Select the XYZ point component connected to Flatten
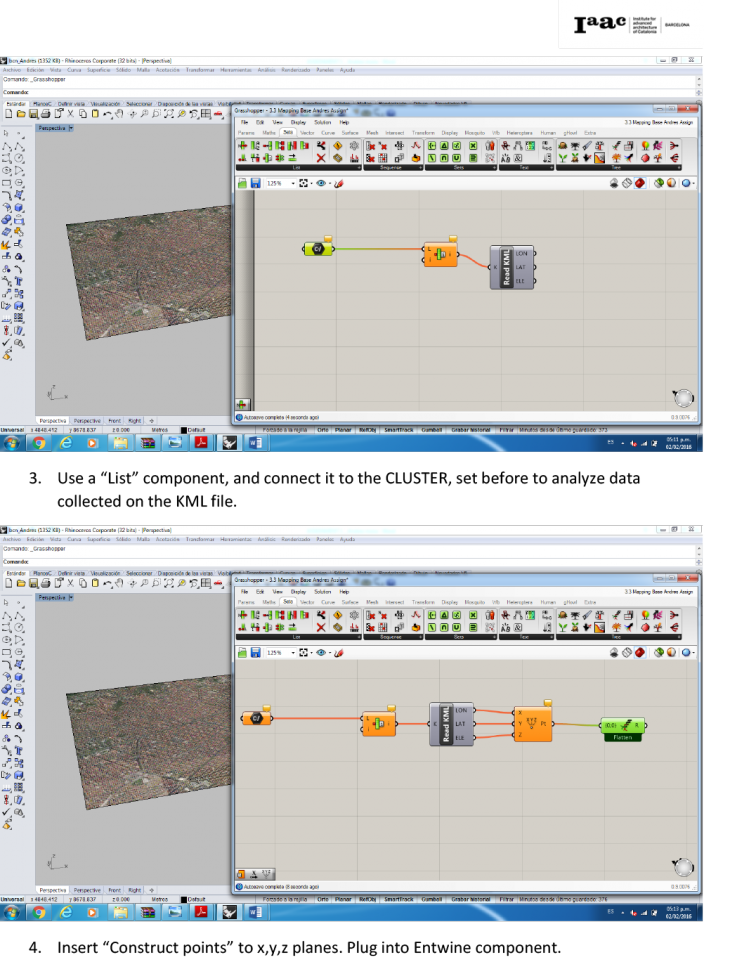Viewport: 730px width, 962px height. [533, 724]
